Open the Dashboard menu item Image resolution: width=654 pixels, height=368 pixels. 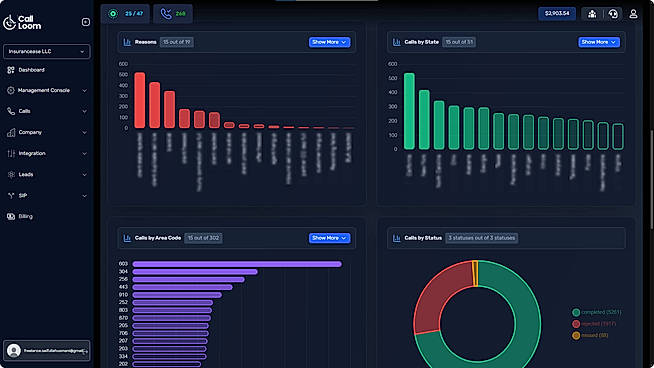click(31, 70)
